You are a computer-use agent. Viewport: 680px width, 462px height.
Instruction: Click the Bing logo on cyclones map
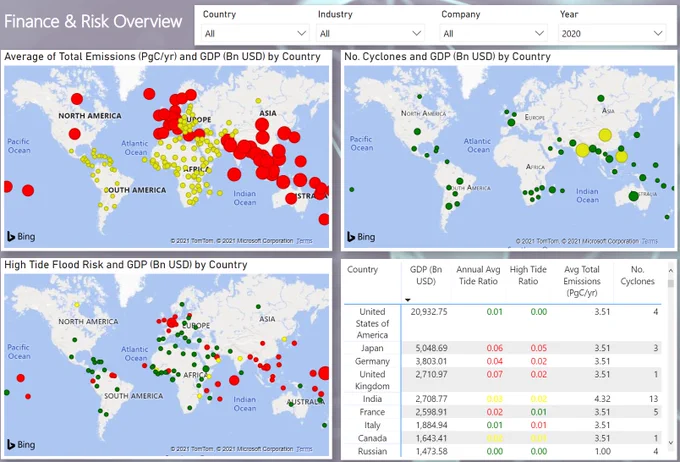[x=361, y=237]
